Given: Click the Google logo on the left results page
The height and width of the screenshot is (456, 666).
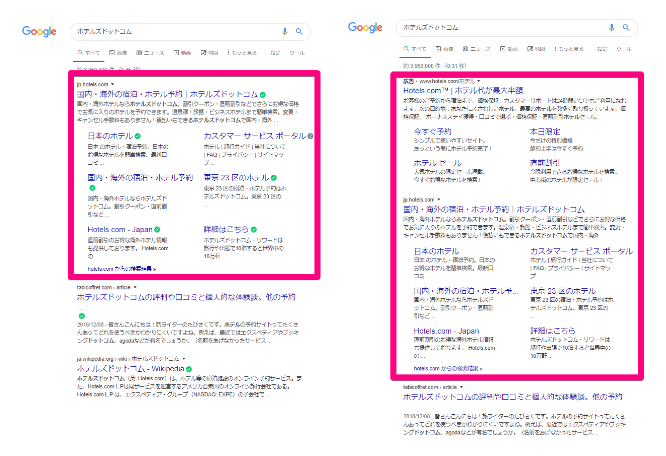Looking at the screenshot, I should 39,31.
